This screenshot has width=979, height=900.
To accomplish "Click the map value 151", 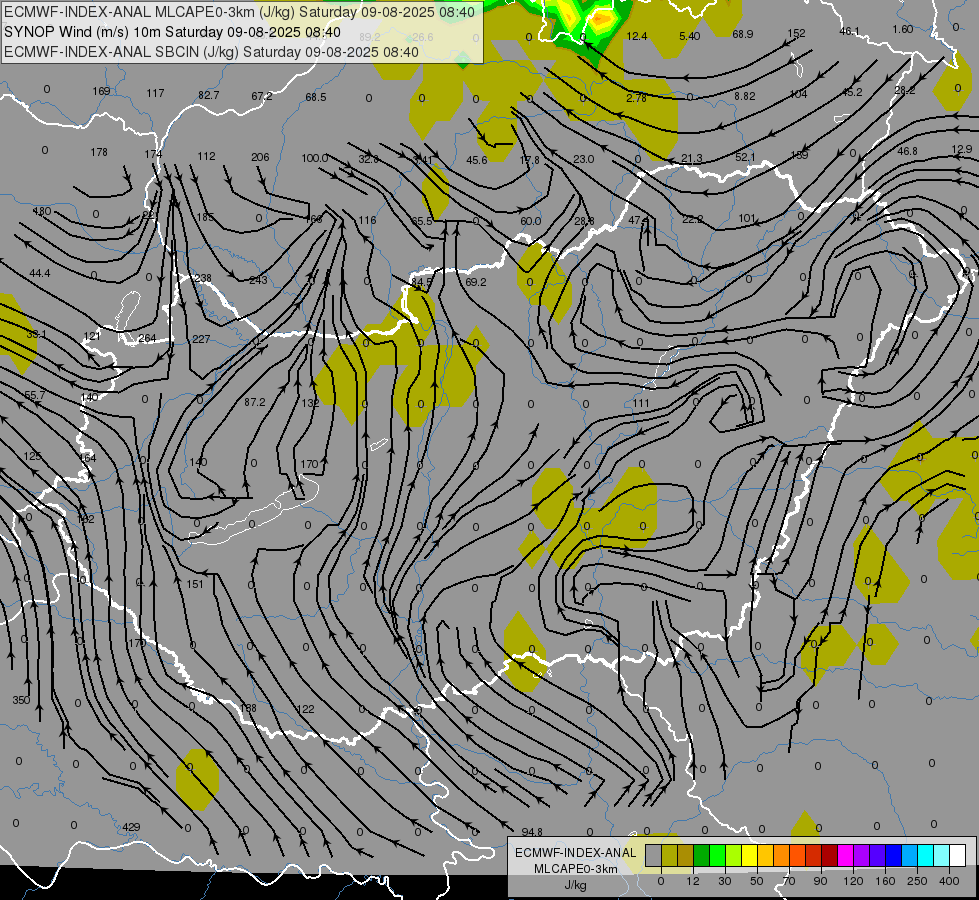I will [x=195, y=584].
